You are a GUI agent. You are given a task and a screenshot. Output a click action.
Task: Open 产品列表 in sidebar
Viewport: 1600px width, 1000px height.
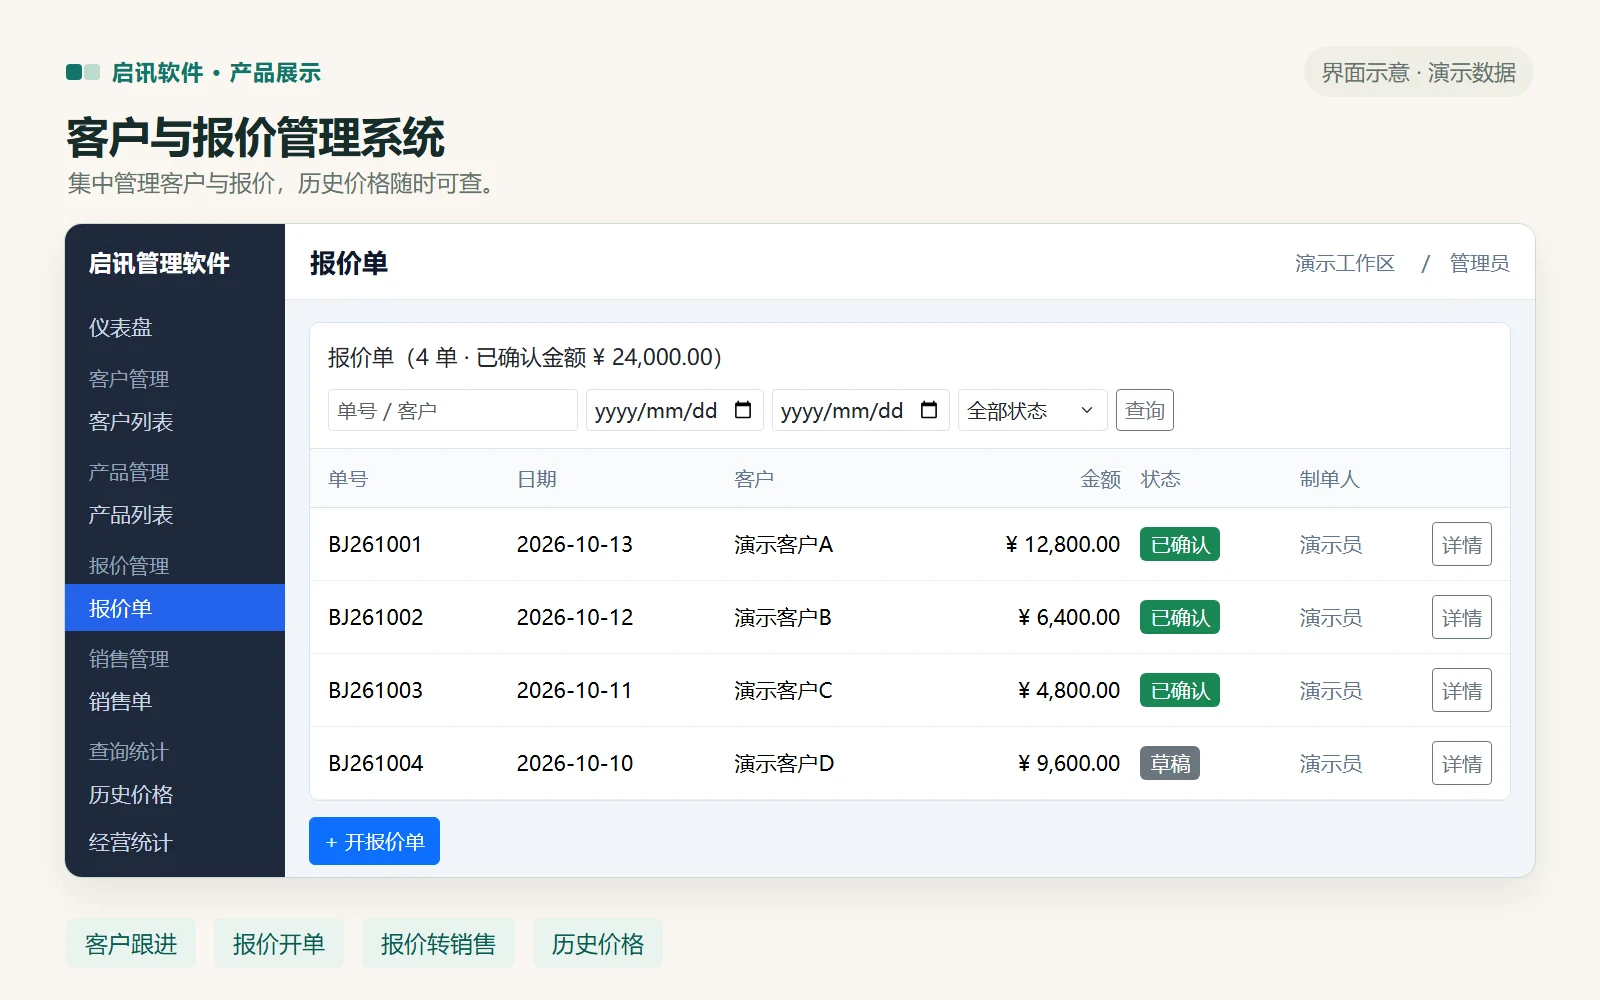pos(175,514)
